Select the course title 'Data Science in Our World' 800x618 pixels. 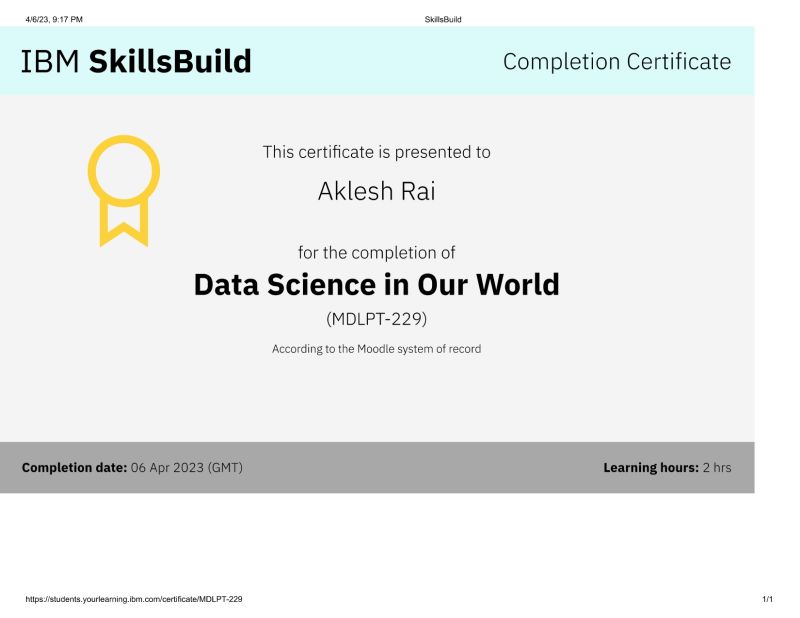pos(377,284)
